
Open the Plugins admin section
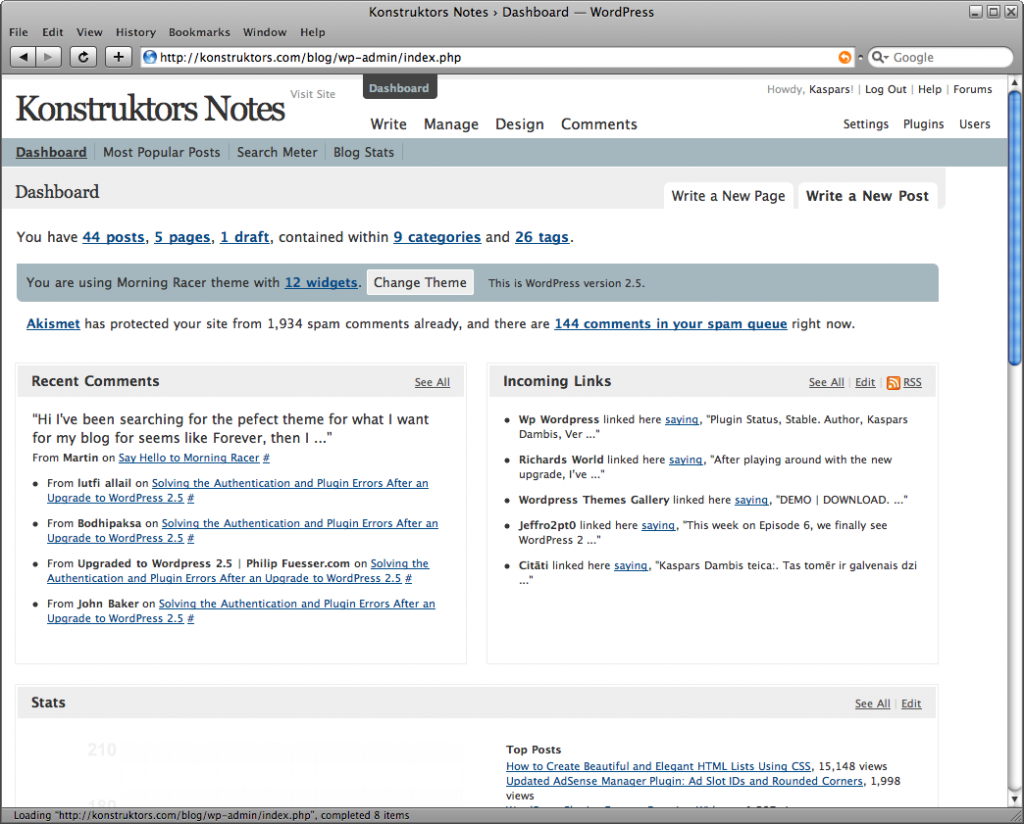[x=923, y=124]
